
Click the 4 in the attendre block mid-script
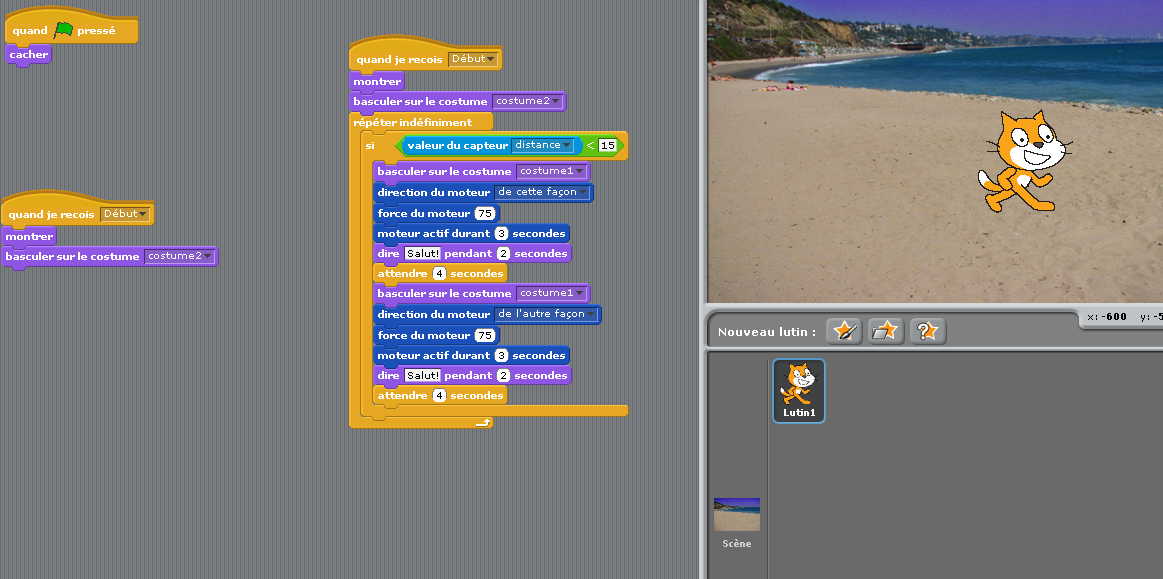[x=440, y=274]
